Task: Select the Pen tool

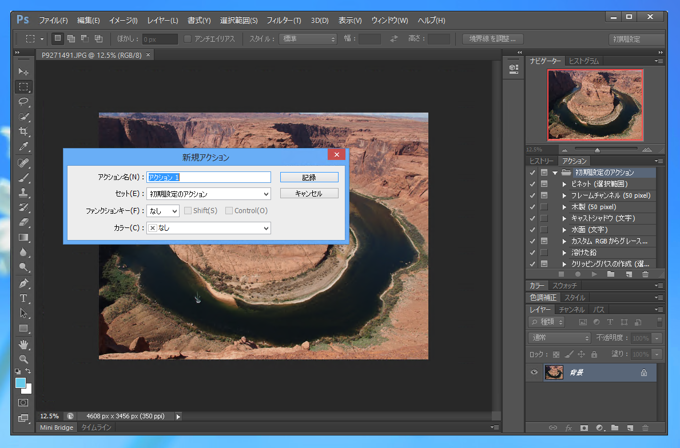Action: [x=23, y=284]
